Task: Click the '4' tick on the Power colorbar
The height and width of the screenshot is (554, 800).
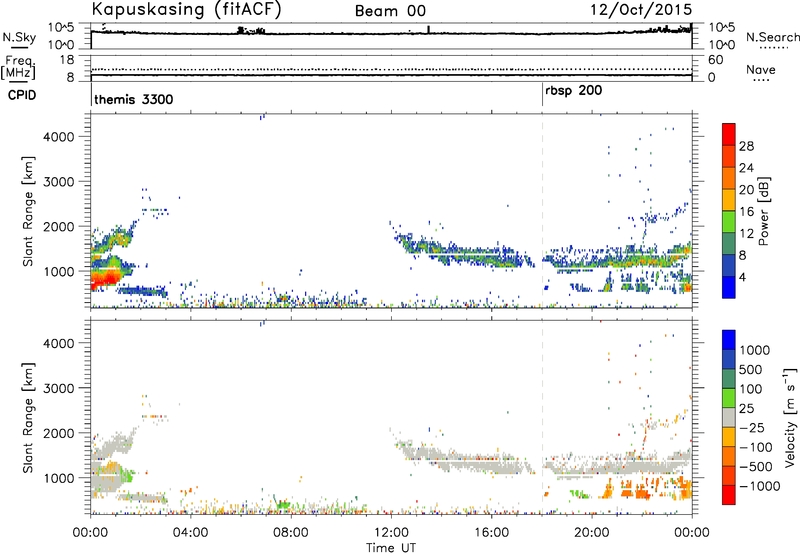Action: coord(742,277)
